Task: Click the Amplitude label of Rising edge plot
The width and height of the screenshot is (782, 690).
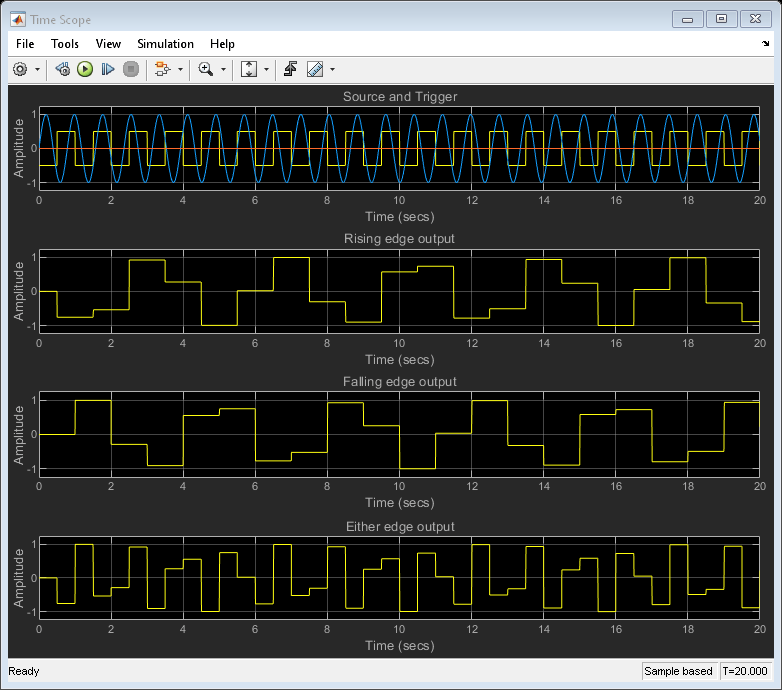Action: 18,291
